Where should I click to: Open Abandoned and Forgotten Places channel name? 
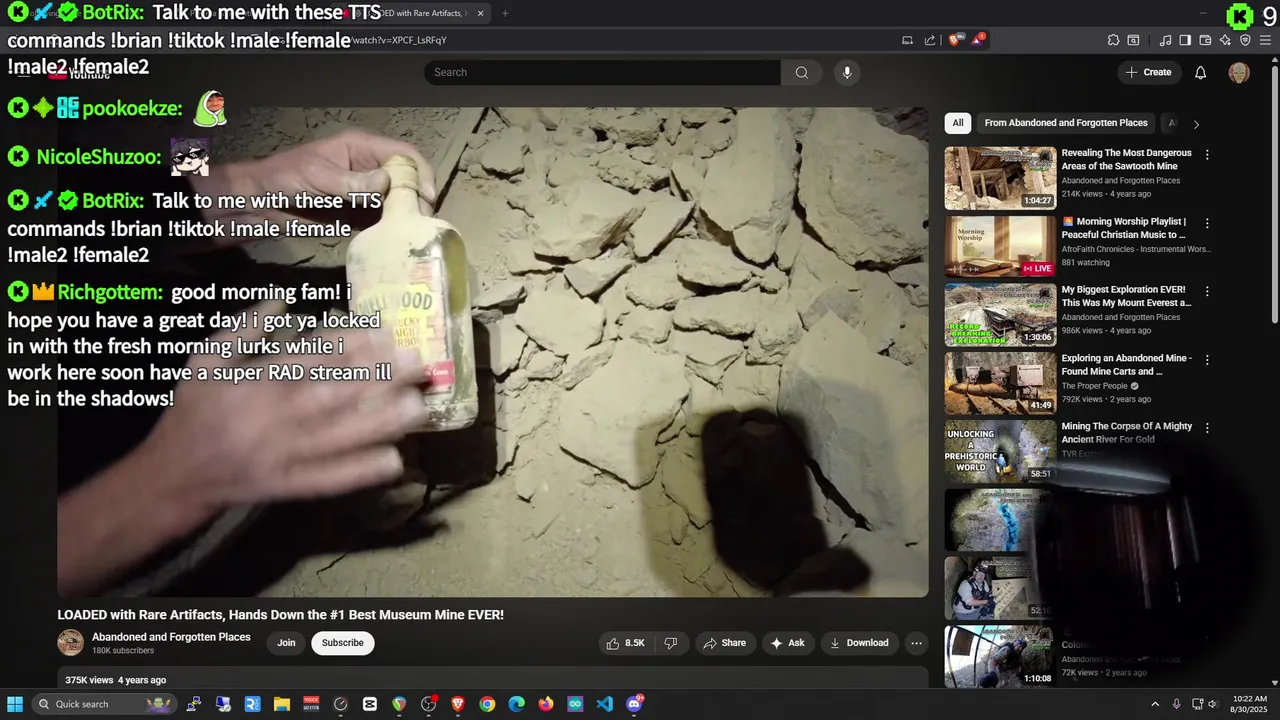[171, 637]
